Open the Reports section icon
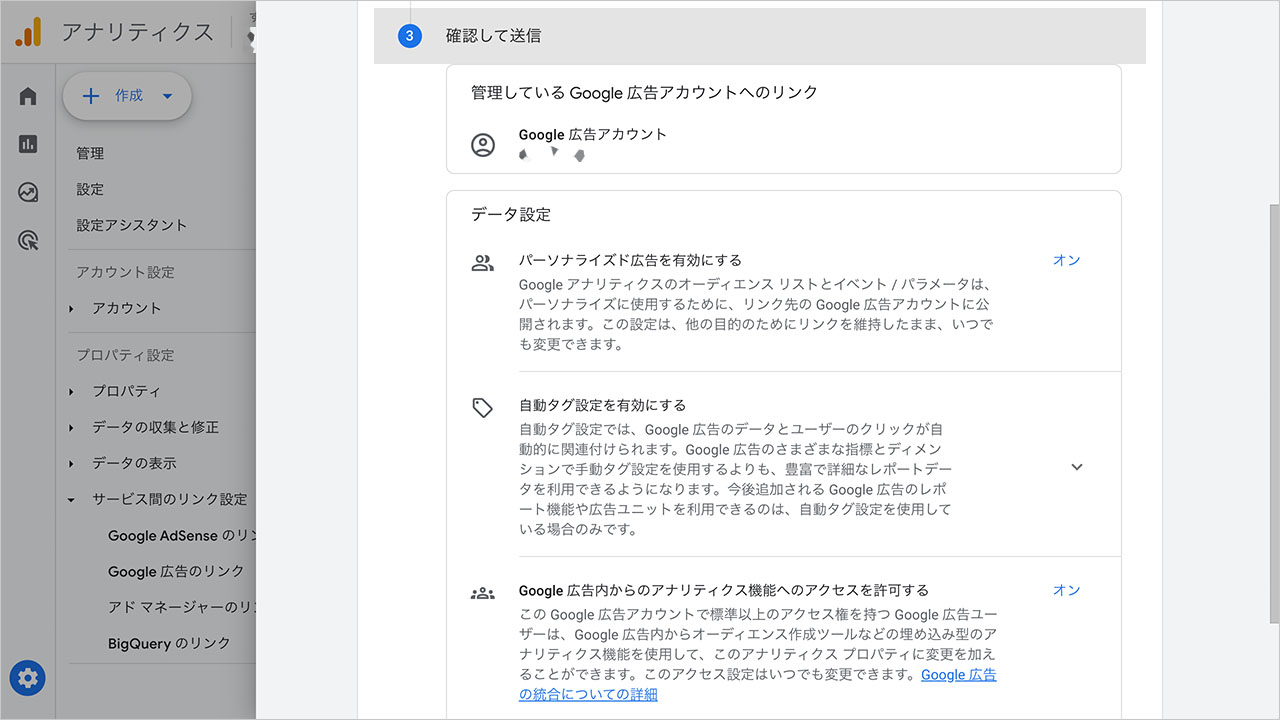The image size is (1280, 720). (27, 144)
